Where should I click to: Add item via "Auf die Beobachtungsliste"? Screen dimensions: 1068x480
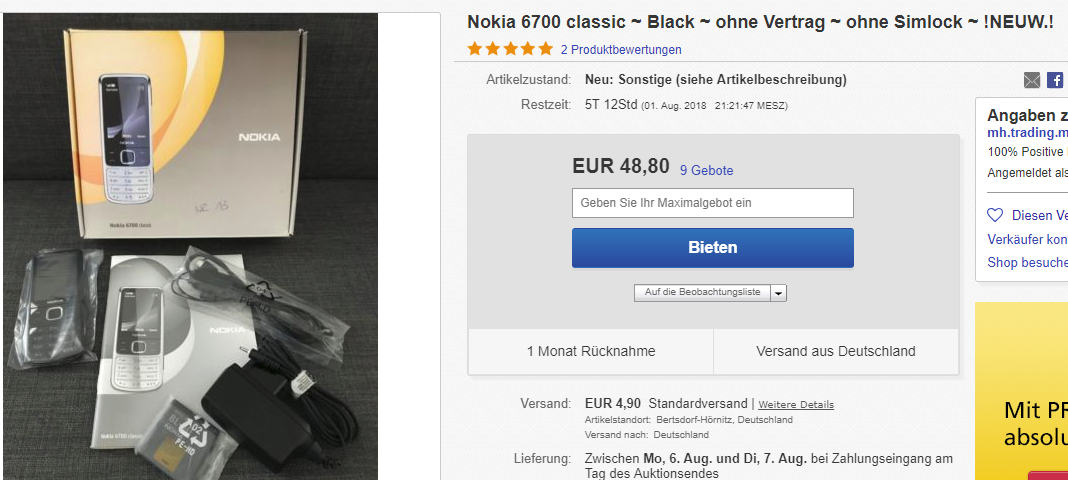tap(702, 293)
